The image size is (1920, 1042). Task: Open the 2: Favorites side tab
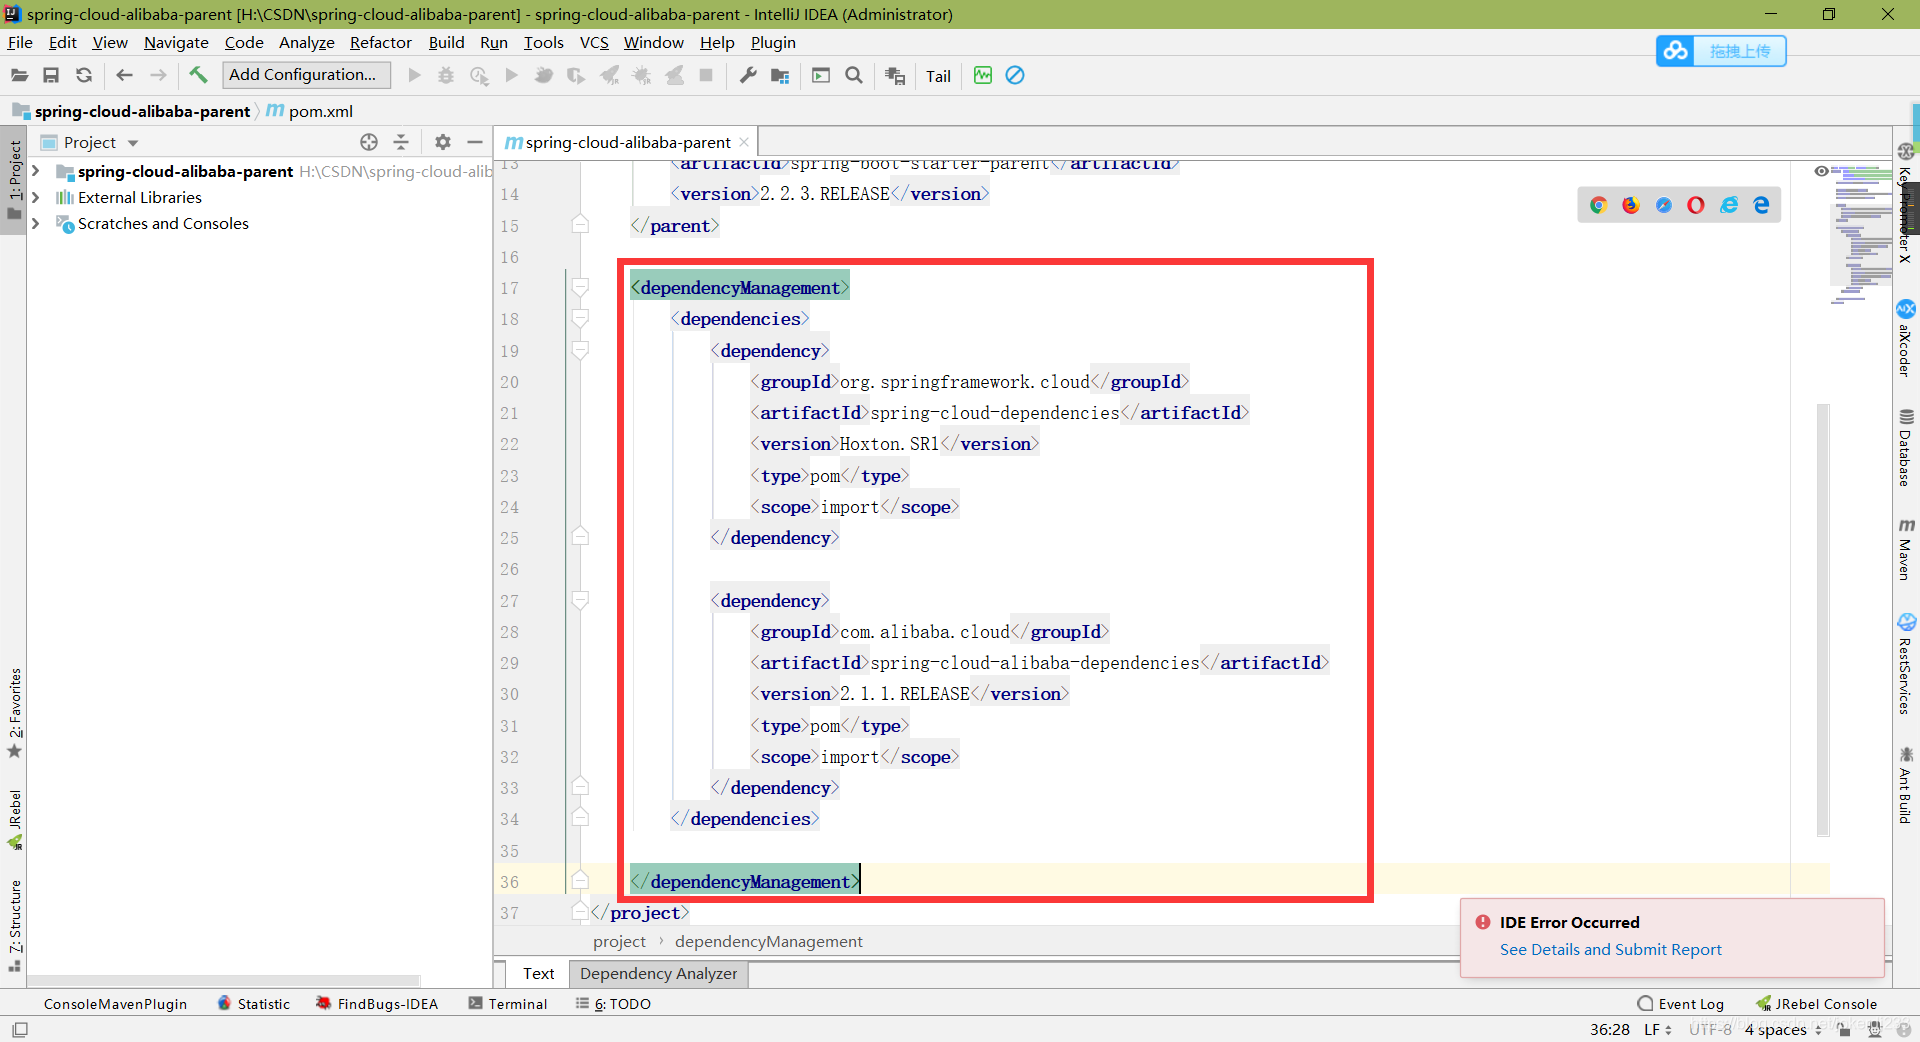coord(14,712)
